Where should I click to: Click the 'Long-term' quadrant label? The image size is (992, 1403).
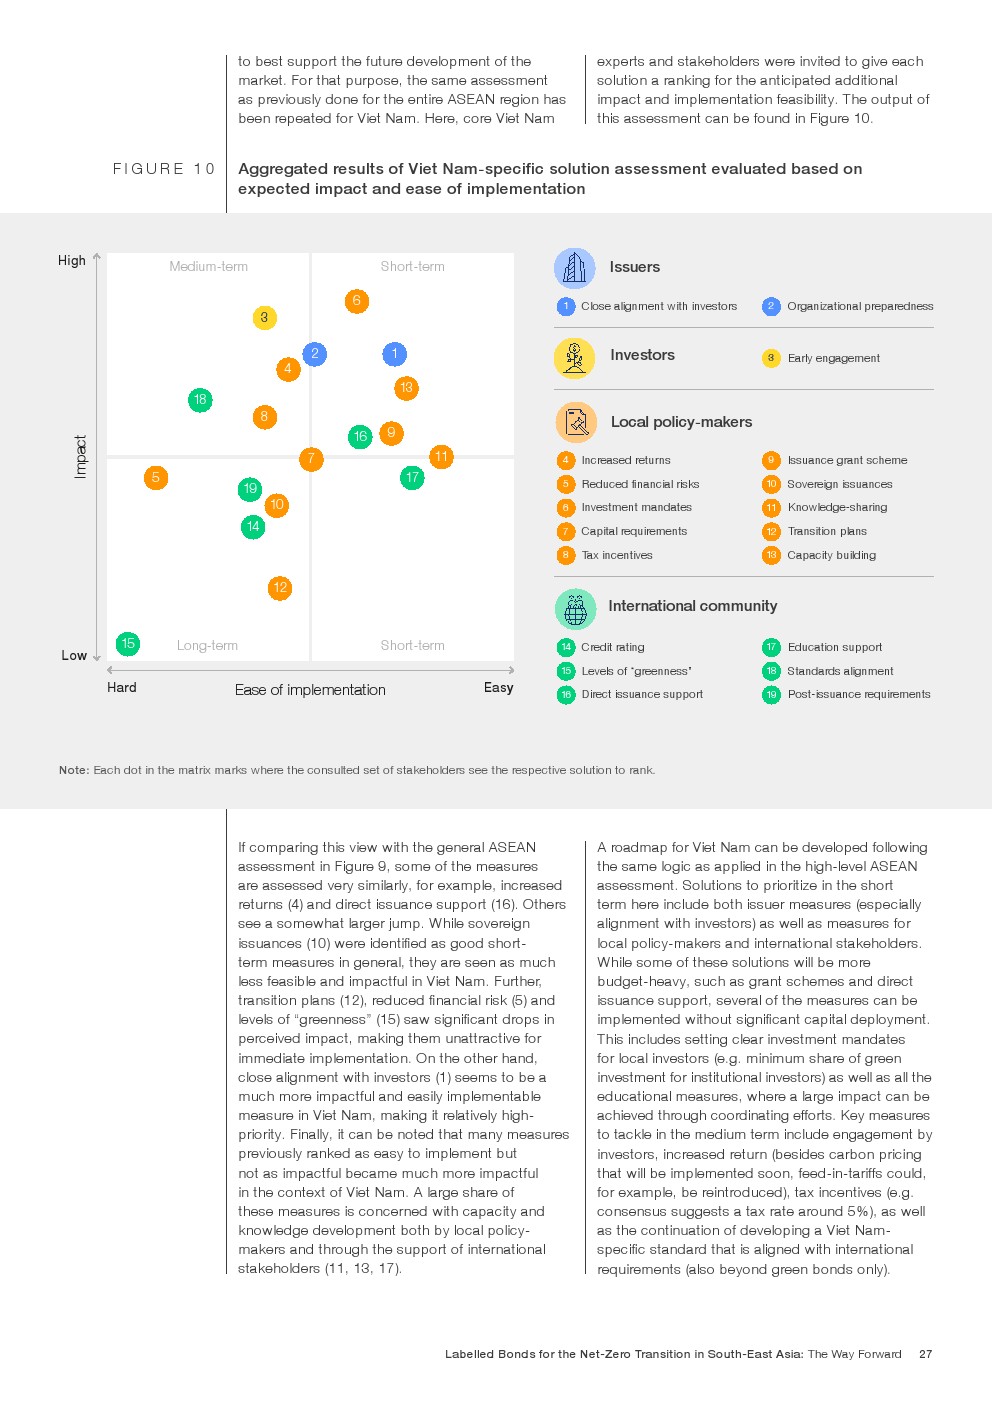coord(207,646)
